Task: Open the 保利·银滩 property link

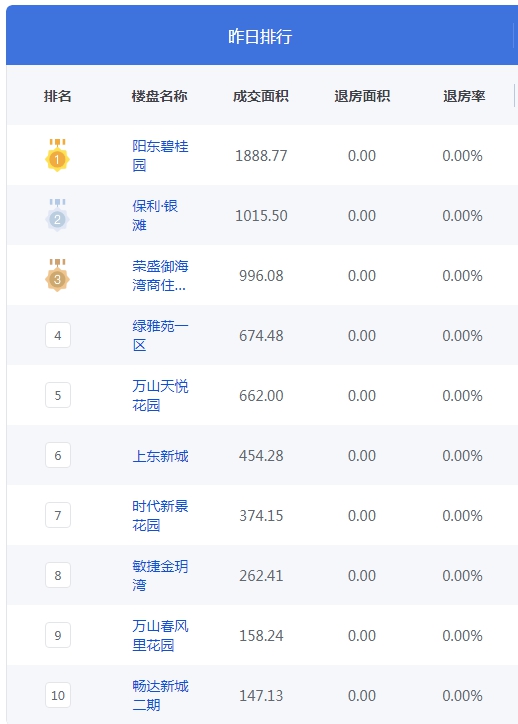Action: tap(155, 216)
